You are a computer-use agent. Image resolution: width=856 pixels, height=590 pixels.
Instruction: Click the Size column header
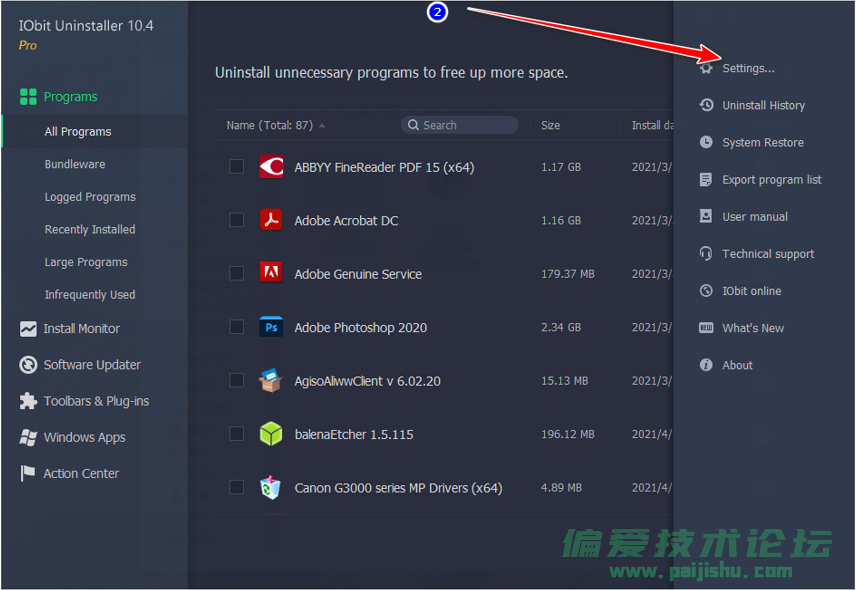(550, 126)
